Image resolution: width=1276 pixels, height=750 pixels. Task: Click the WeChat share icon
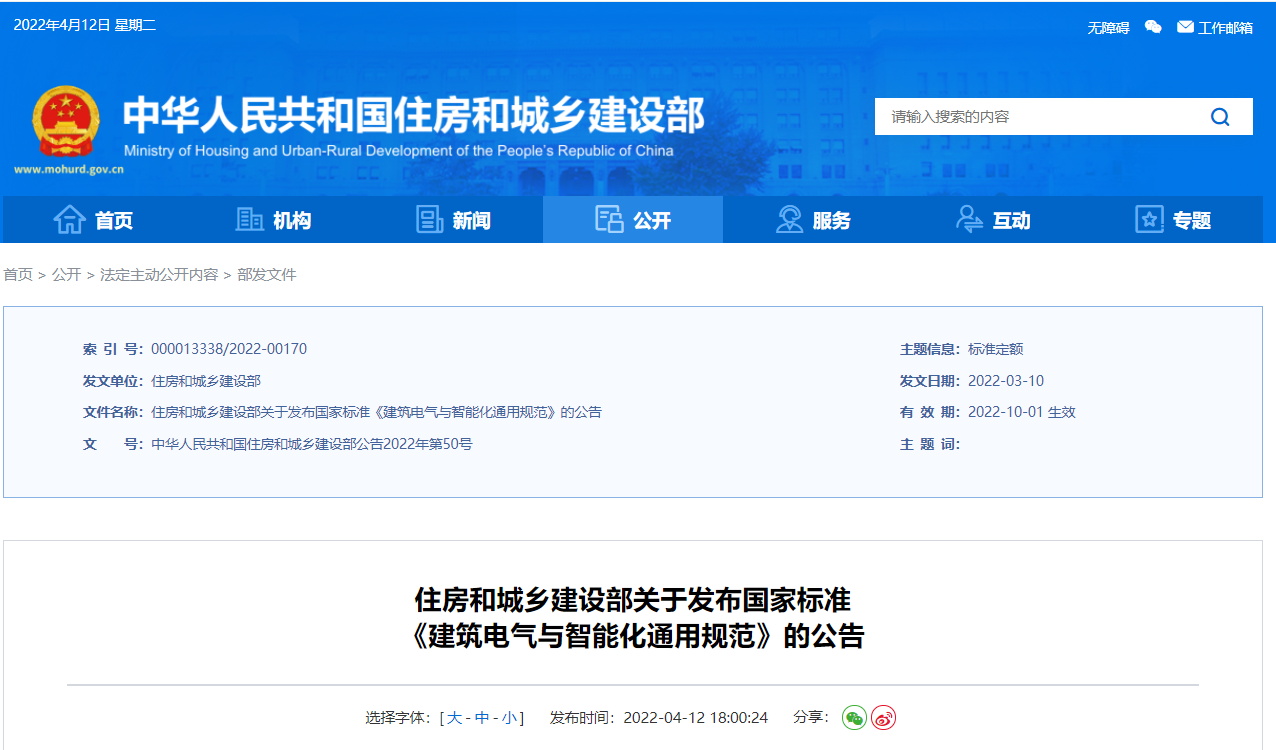[853, 717]
